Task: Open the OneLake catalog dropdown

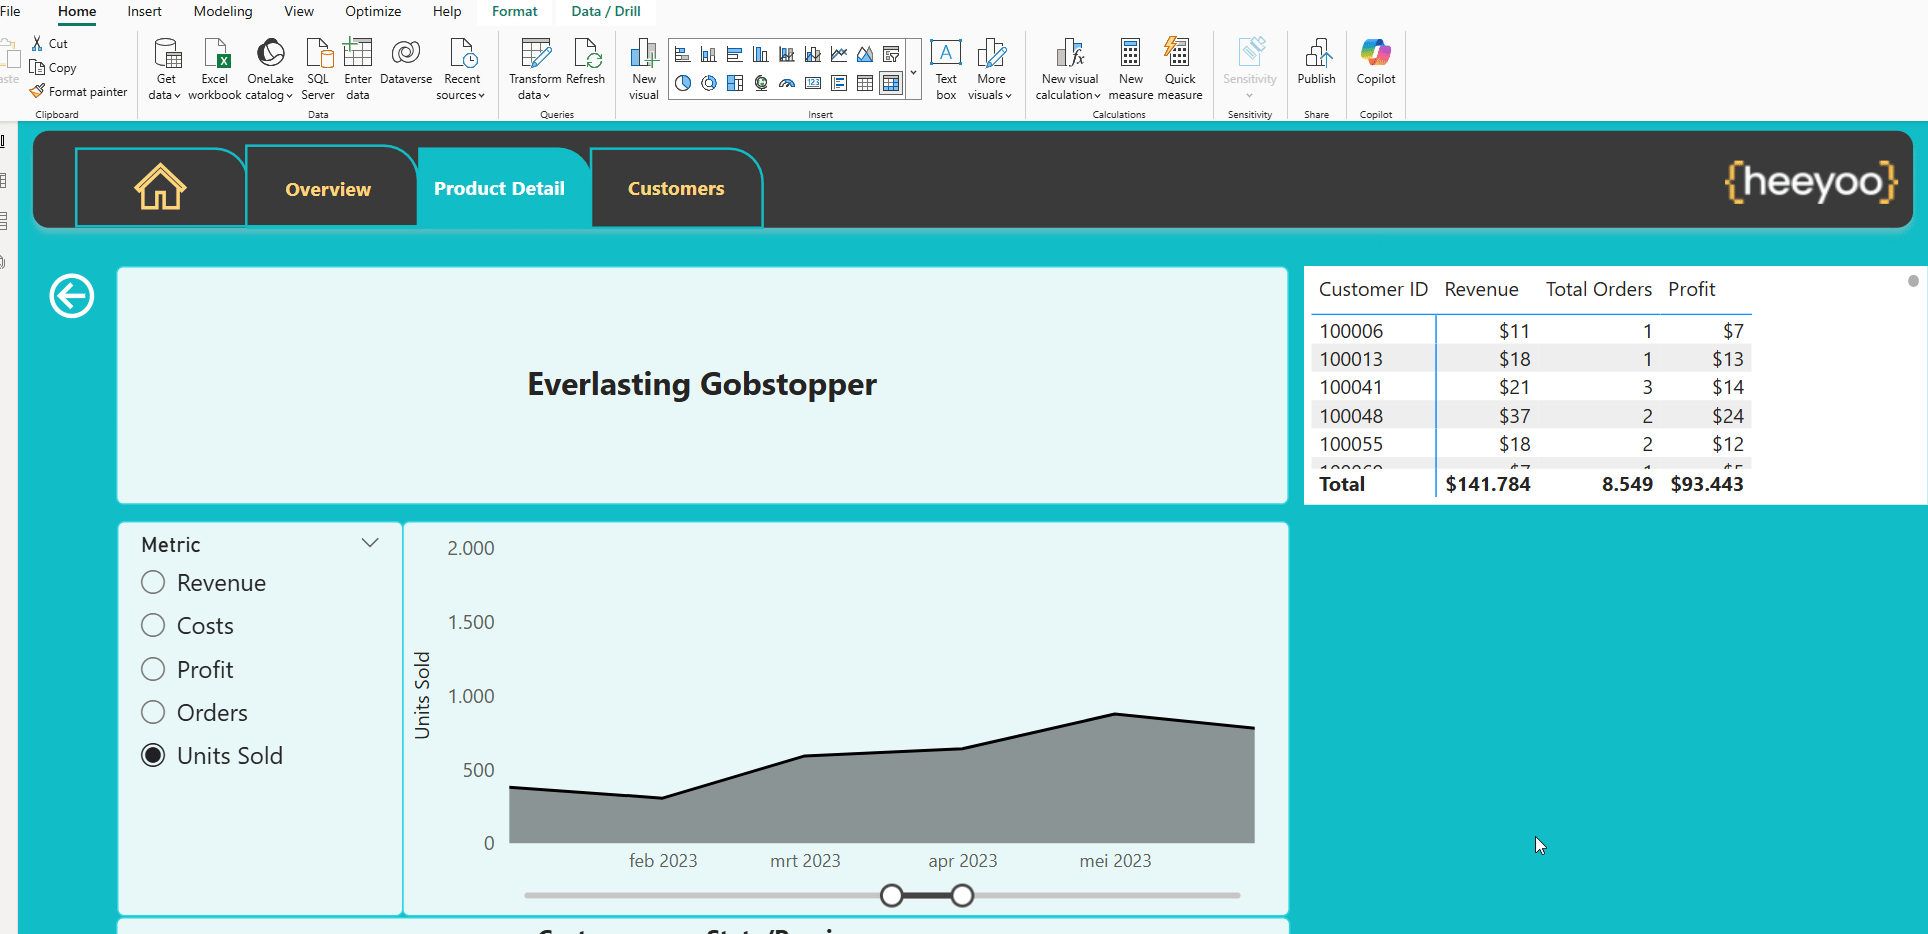Action: point(270,68)
